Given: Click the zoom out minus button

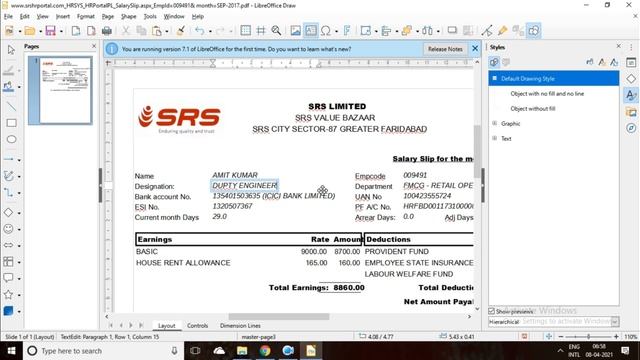Looking at the screenshot, I should [561, 336].
